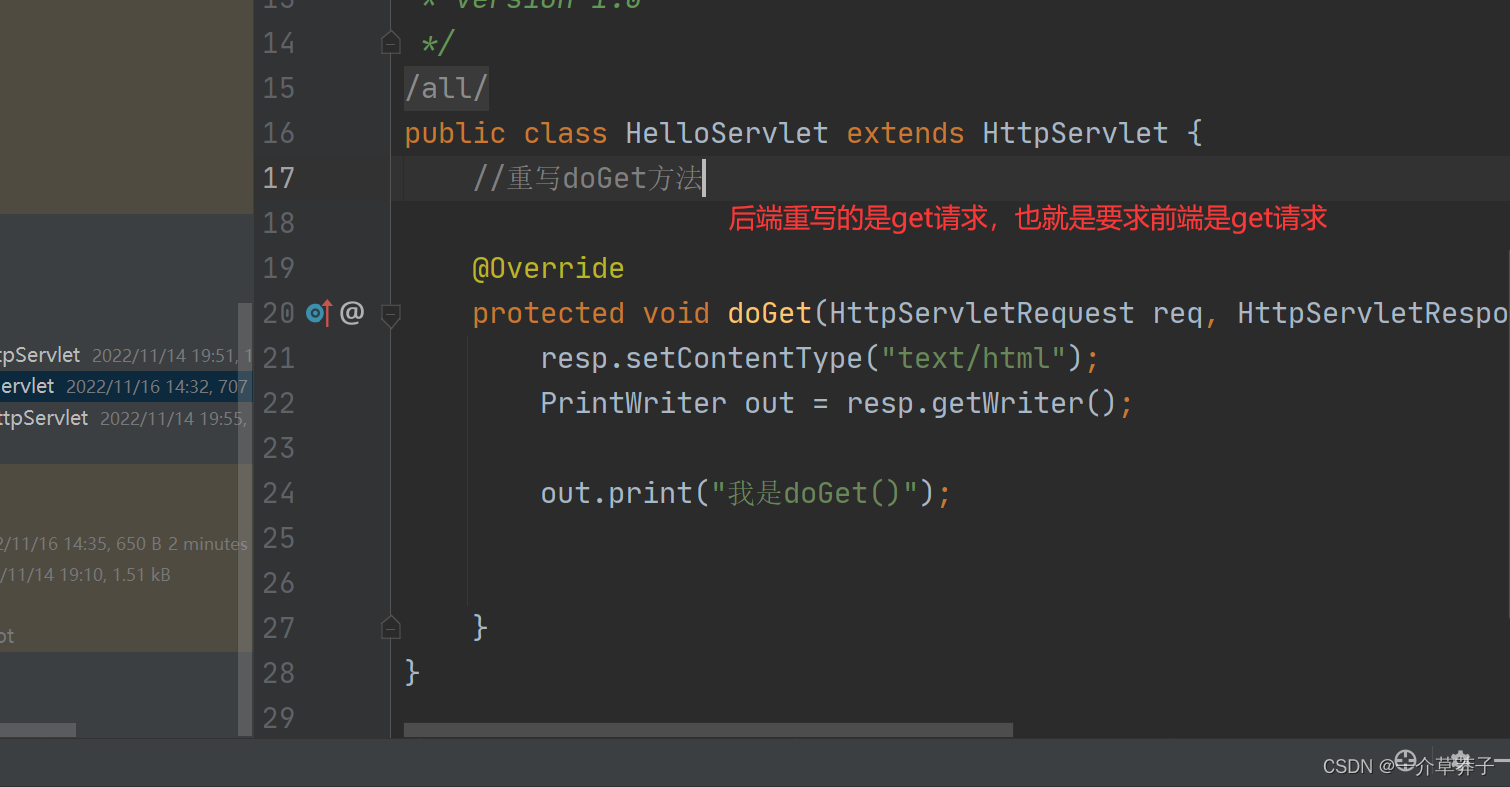The height and width of the screenshot is (787, 1510).
Task: Click the crosshair locate icon in the bottom bar
Action: coord(1406,759)
